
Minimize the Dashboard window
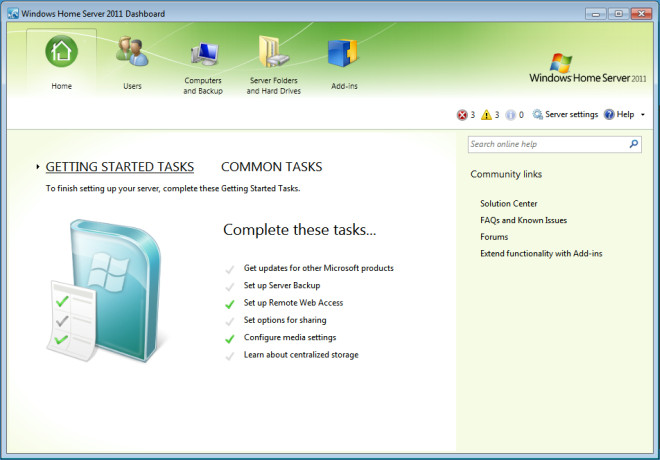pos(596,14)
